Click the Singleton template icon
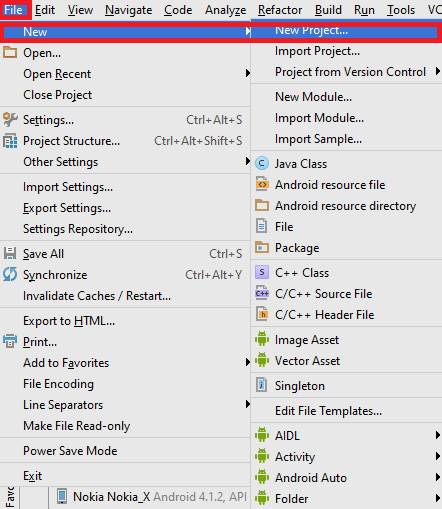Viewport: 442px width, 509px height. tap(262, 385)
